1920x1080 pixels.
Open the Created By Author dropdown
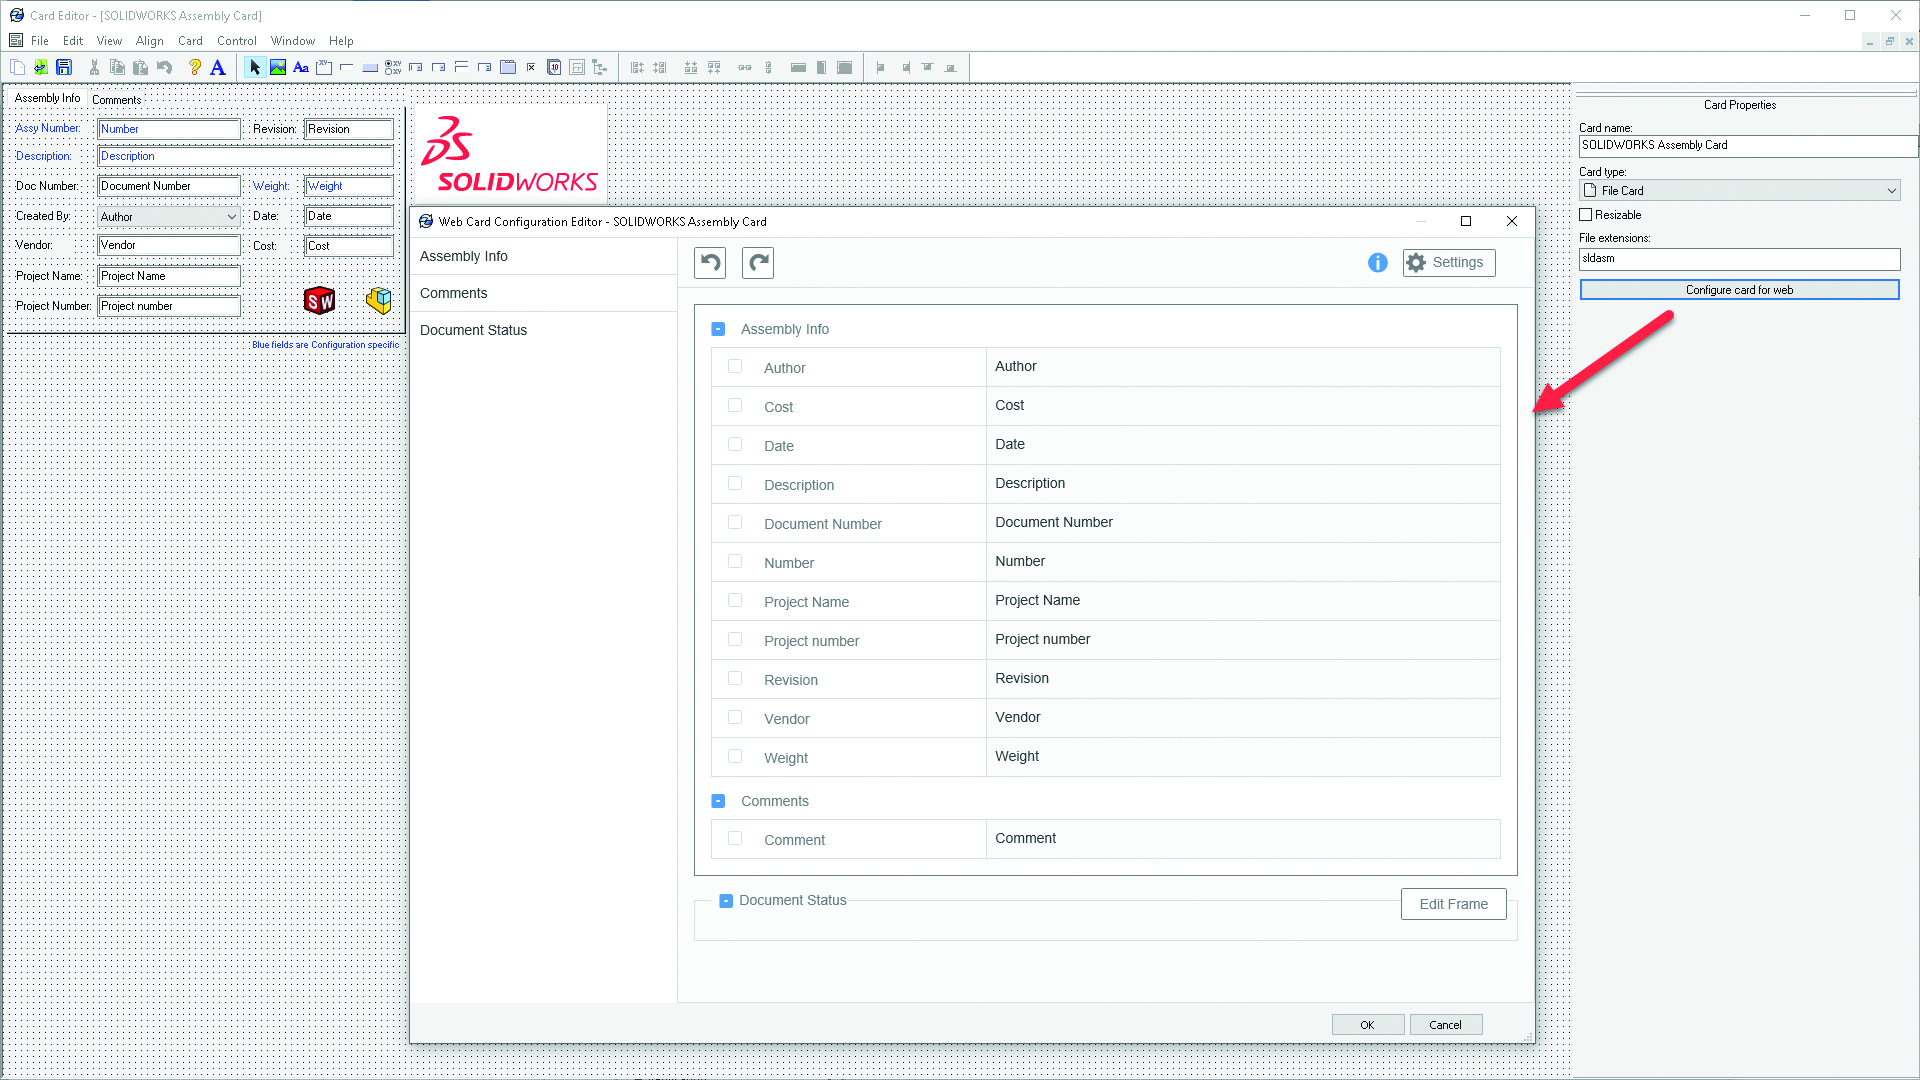coord(168,217)
